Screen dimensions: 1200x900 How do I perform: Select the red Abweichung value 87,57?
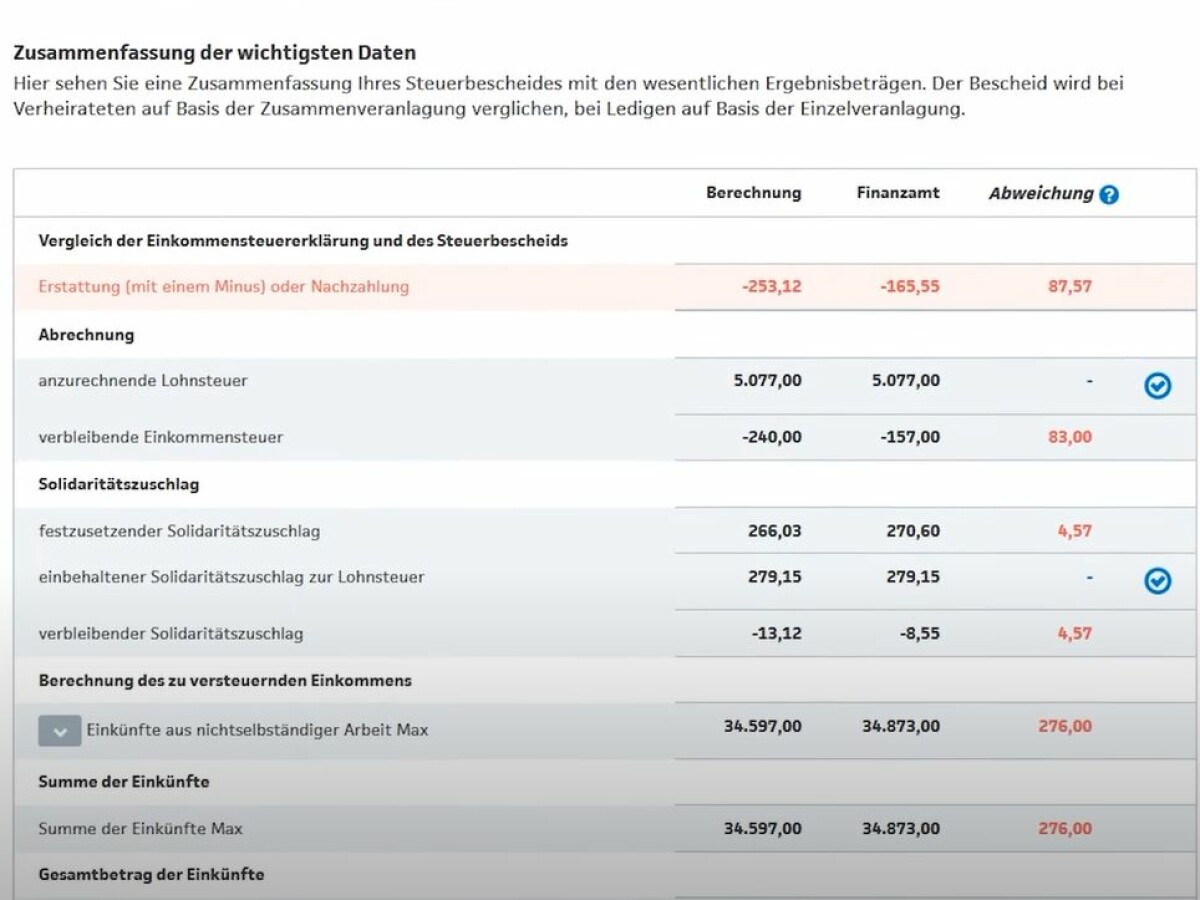coord(1070,286)
